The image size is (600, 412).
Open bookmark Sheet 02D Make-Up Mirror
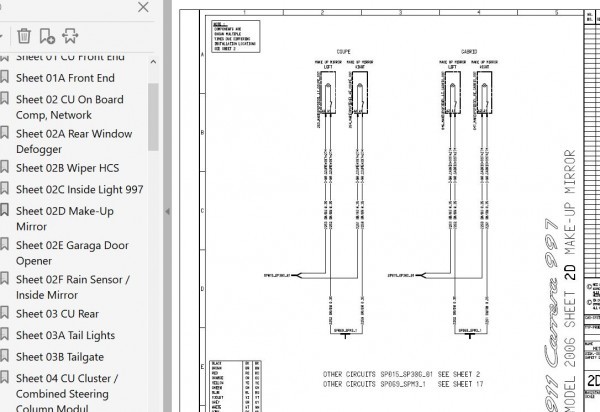pyautogui.click(x=65, y=219)
